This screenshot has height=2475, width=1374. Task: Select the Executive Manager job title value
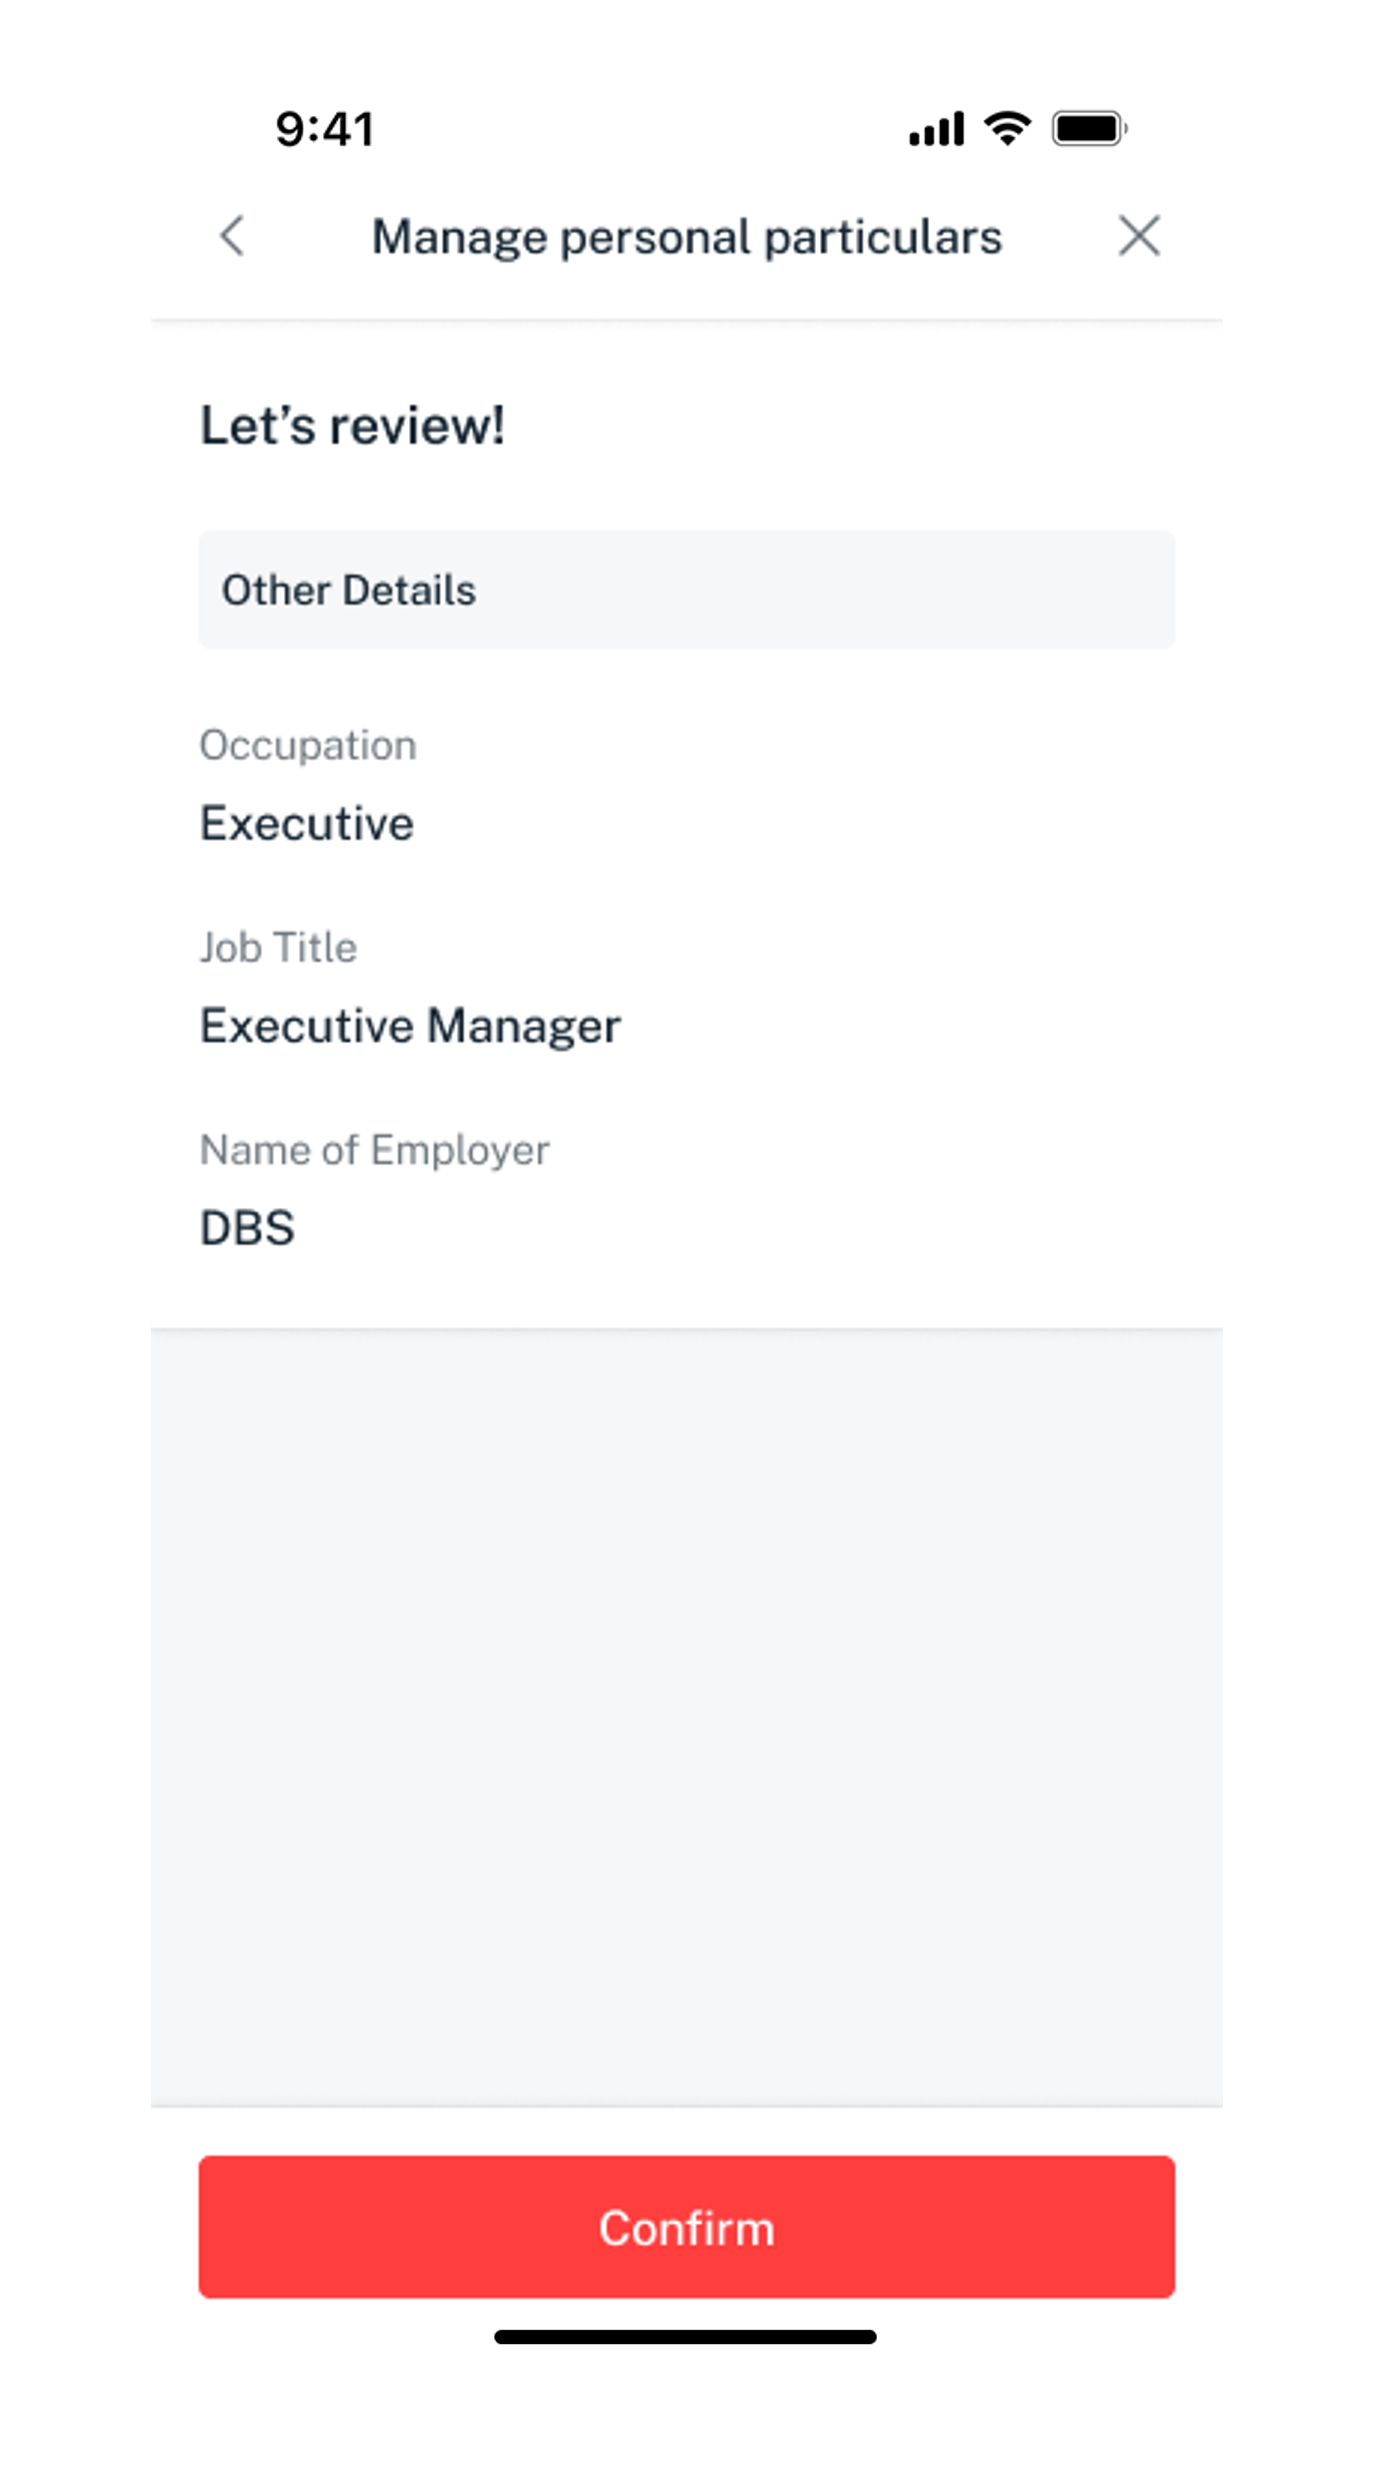tap(410, 1026)
